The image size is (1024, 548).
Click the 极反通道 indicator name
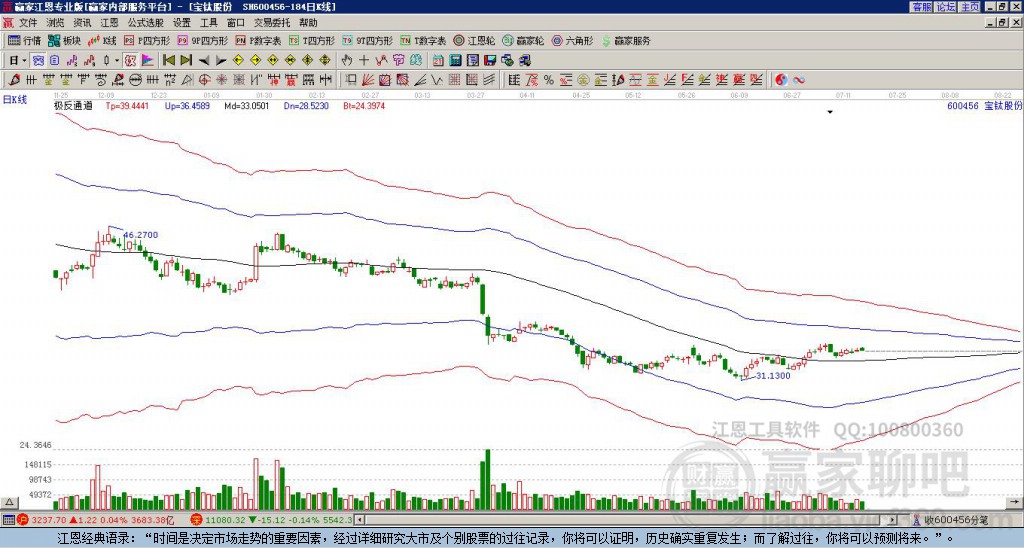(x=73, y=105)
